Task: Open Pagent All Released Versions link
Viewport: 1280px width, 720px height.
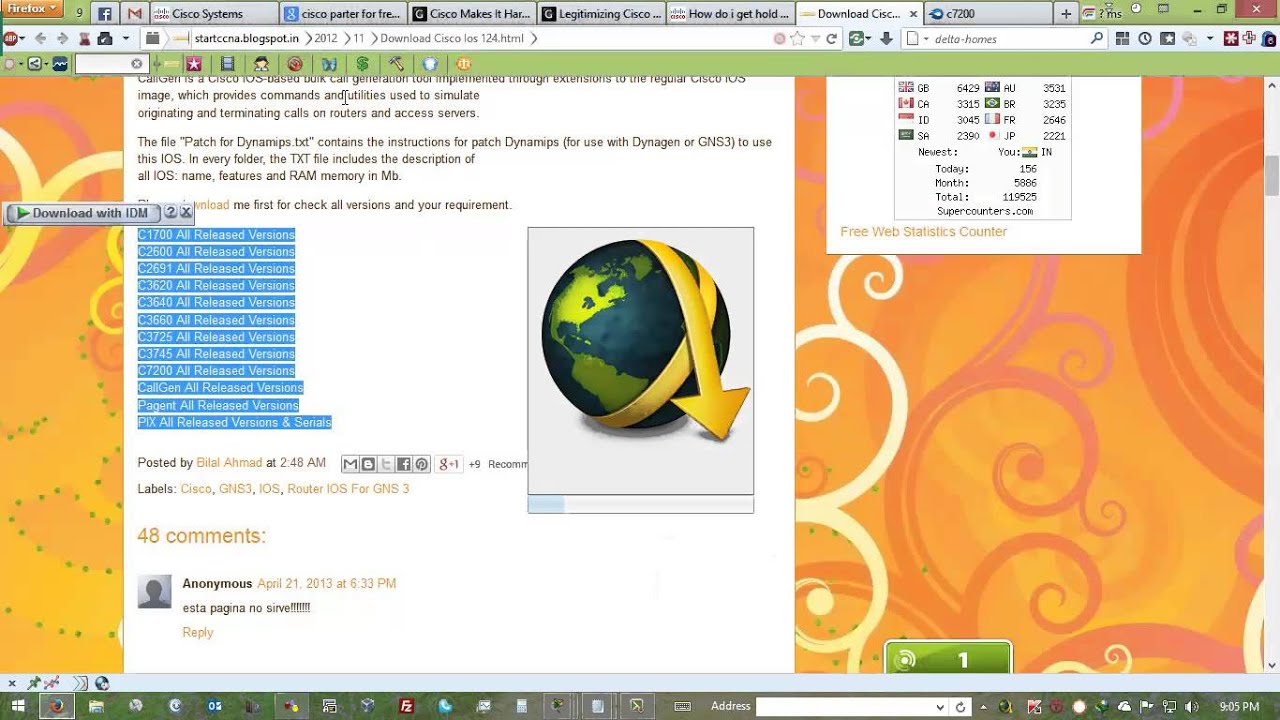Action: point(218,405)
